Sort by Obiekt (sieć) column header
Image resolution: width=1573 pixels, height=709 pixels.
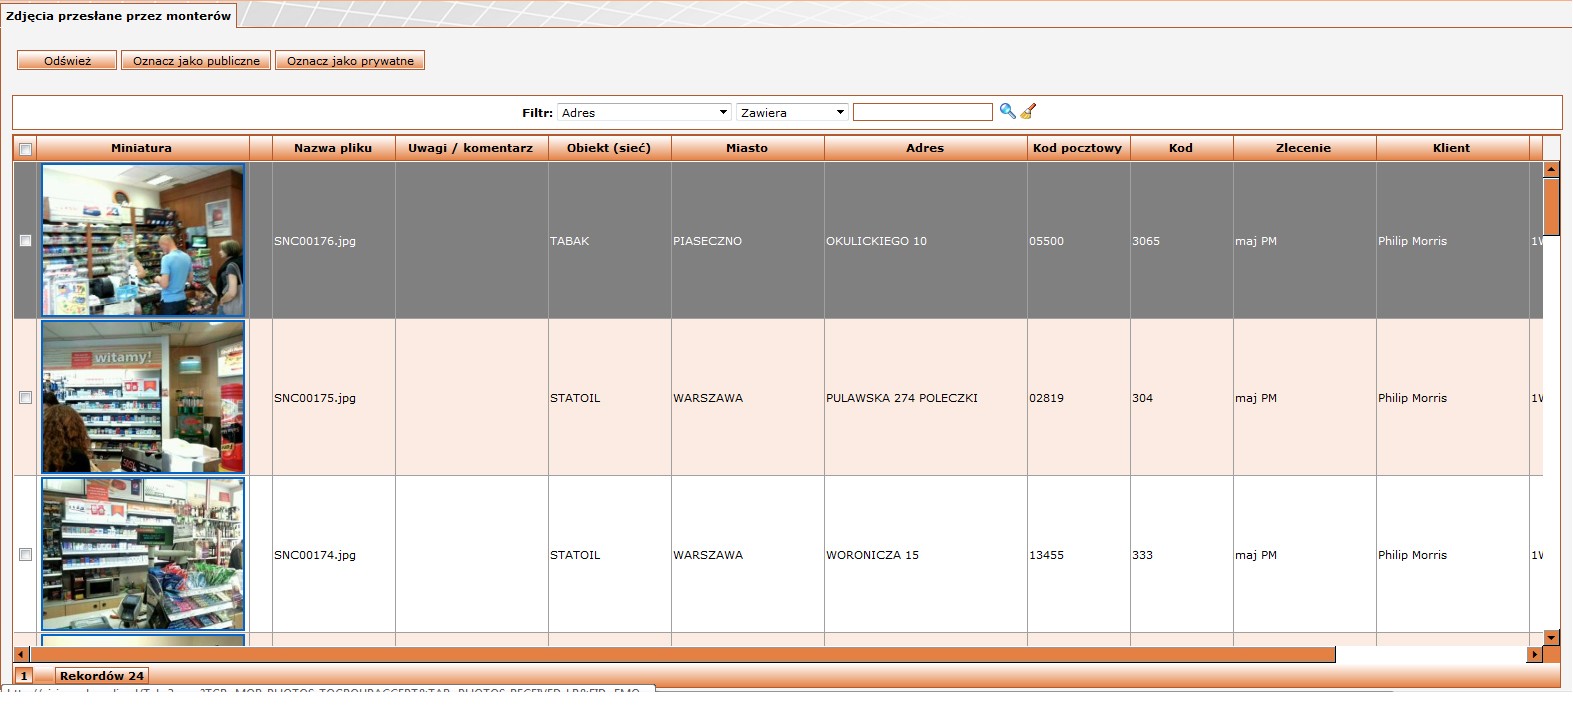609,148
